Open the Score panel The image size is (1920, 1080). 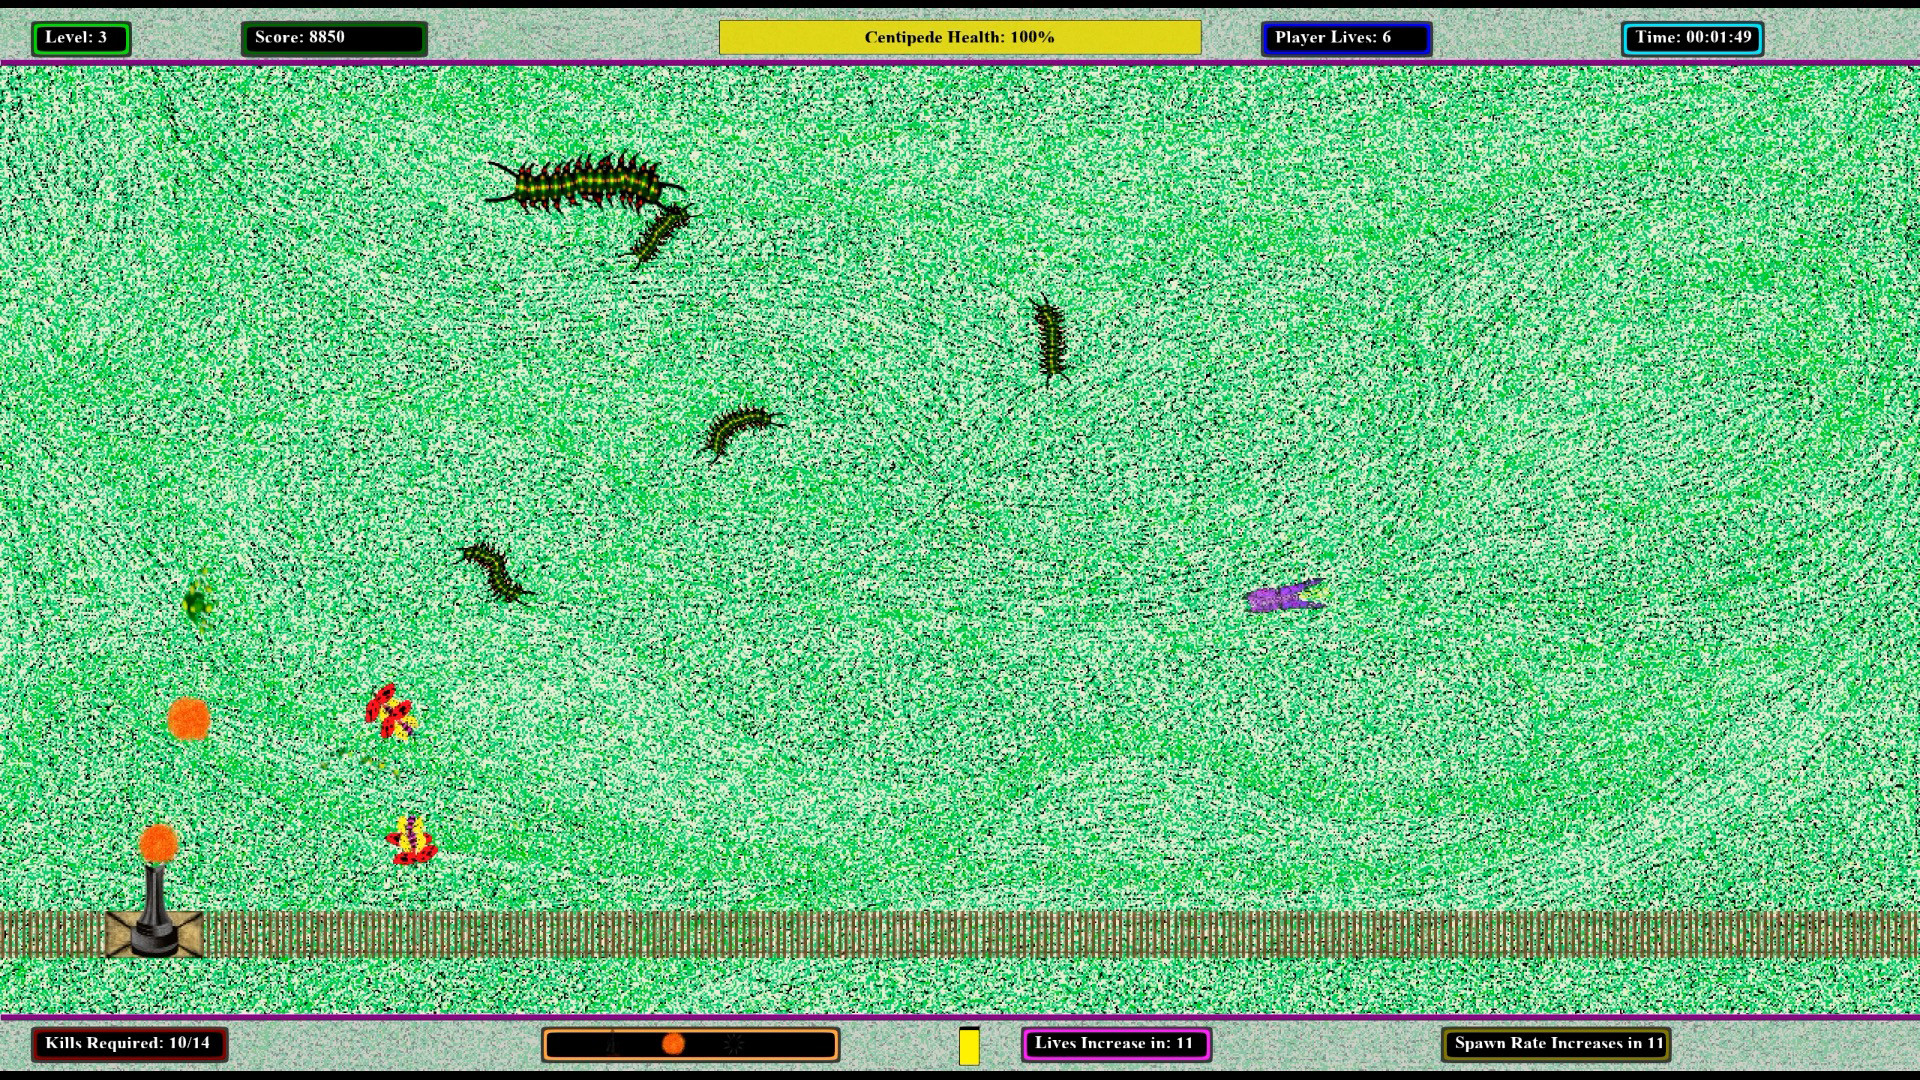pos(333,38)
